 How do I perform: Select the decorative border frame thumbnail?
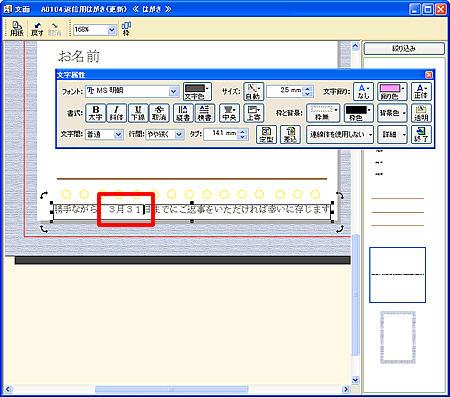(398, 338)
